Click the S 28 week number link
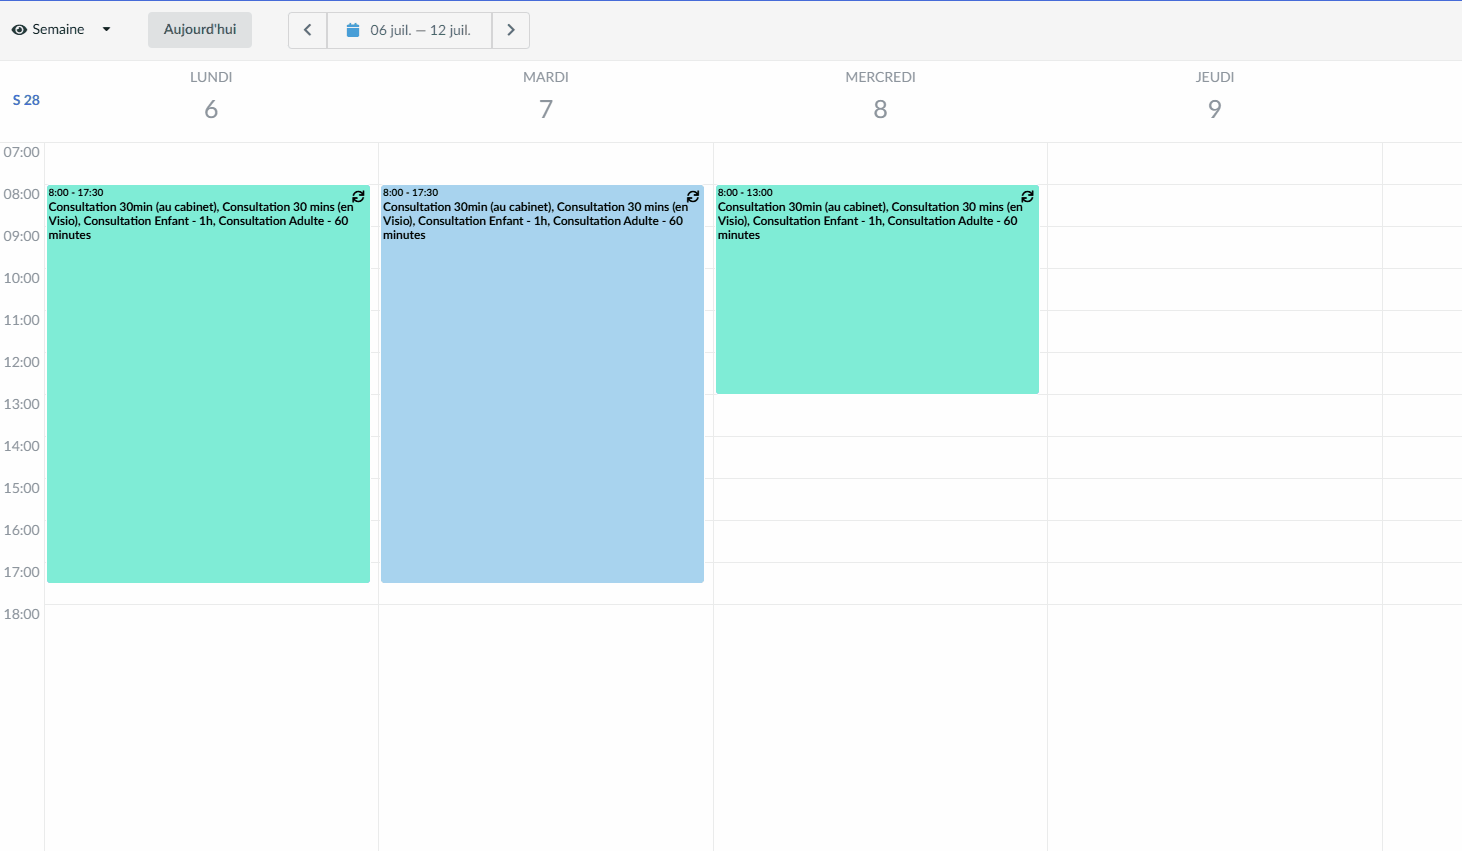Image resolution: width=1462 pixels, height=851 pixels. point(26,100)
